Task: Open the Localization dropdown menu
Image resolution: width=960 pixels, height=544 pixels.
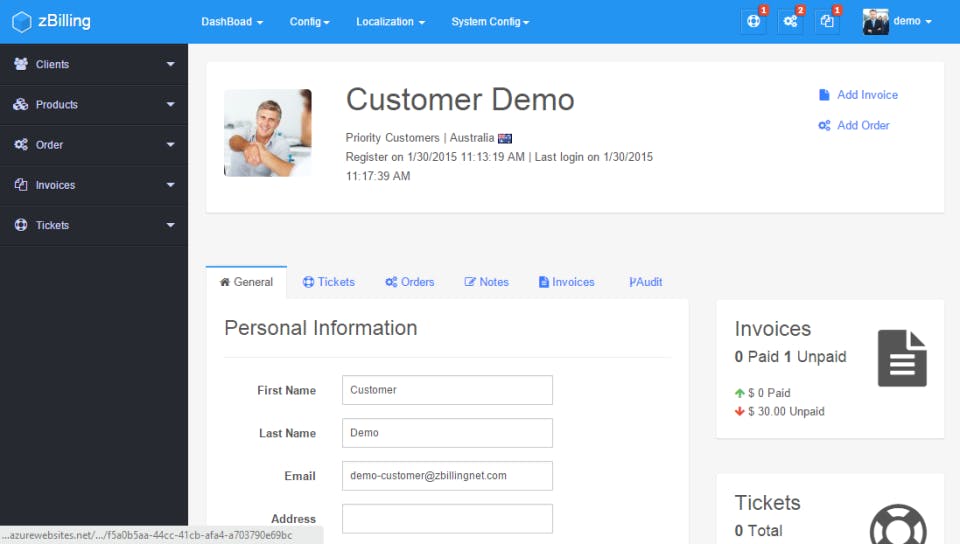Action: (x=391, y=21)
